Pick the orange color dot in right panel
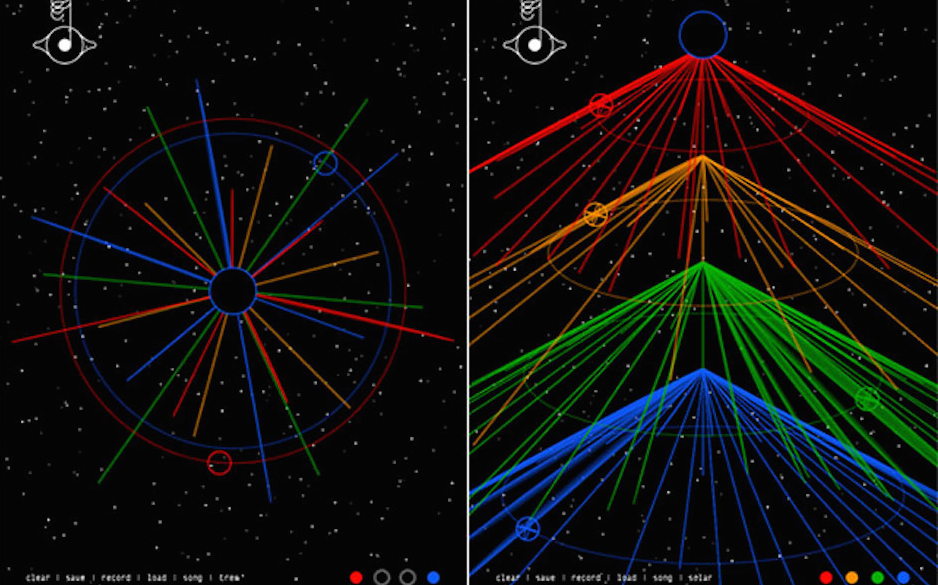Image resolution: width=938 pixels, height=585 pixels. click(852, 577)
